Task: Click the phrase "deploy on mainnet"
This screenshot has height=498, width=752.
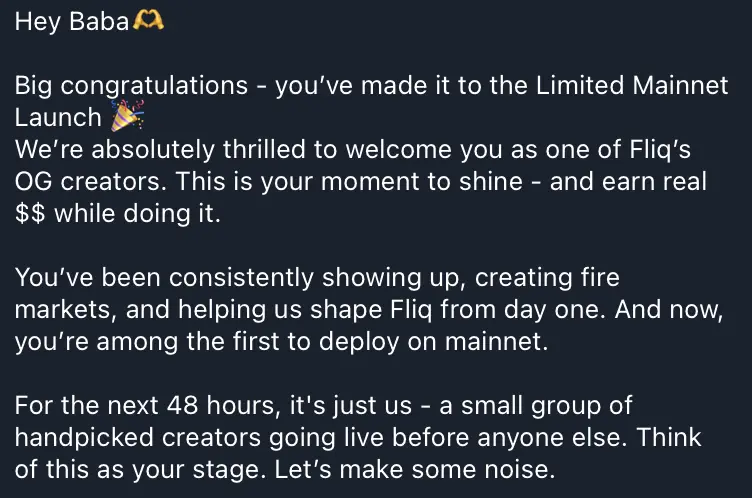Action: point(434,342)
